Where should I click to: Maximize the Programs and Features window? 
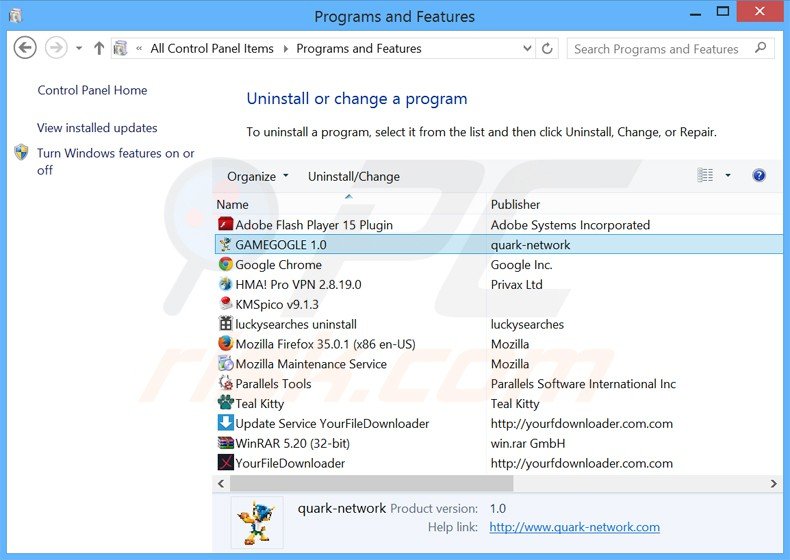722,12
